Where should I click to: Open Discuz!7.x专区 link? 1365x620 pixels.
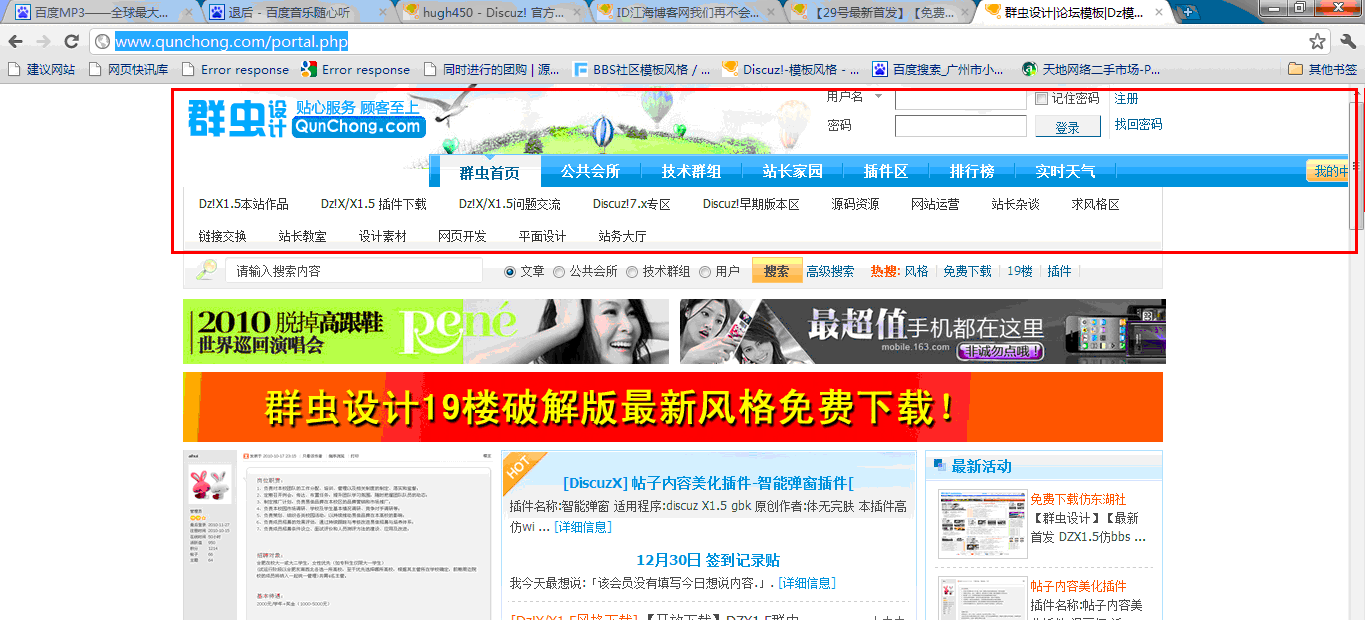point(631,204)
